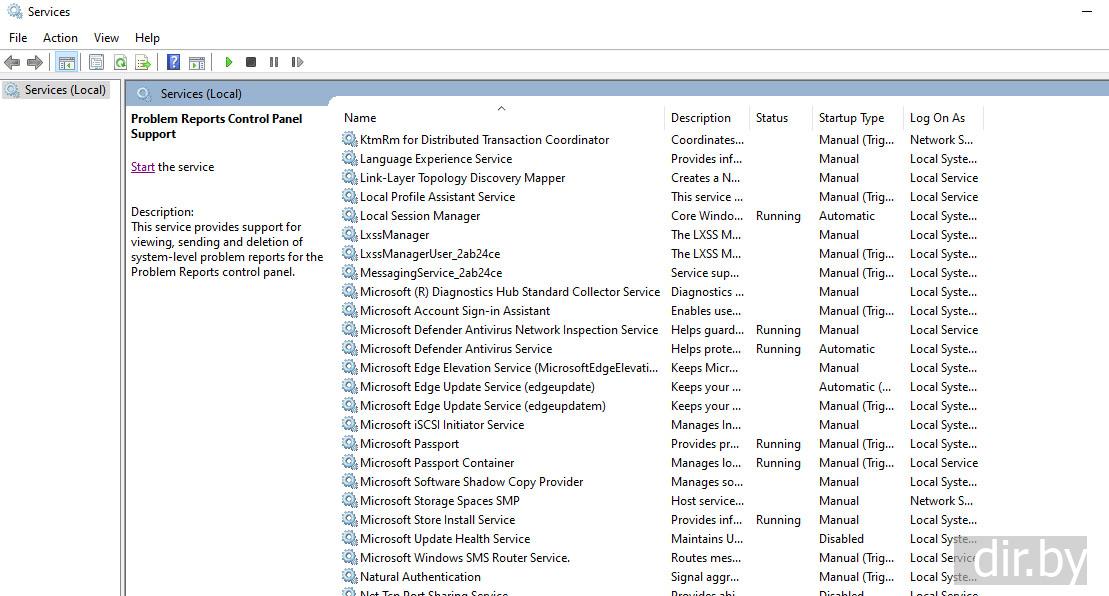Click the Start the service link

pos(142,167)
